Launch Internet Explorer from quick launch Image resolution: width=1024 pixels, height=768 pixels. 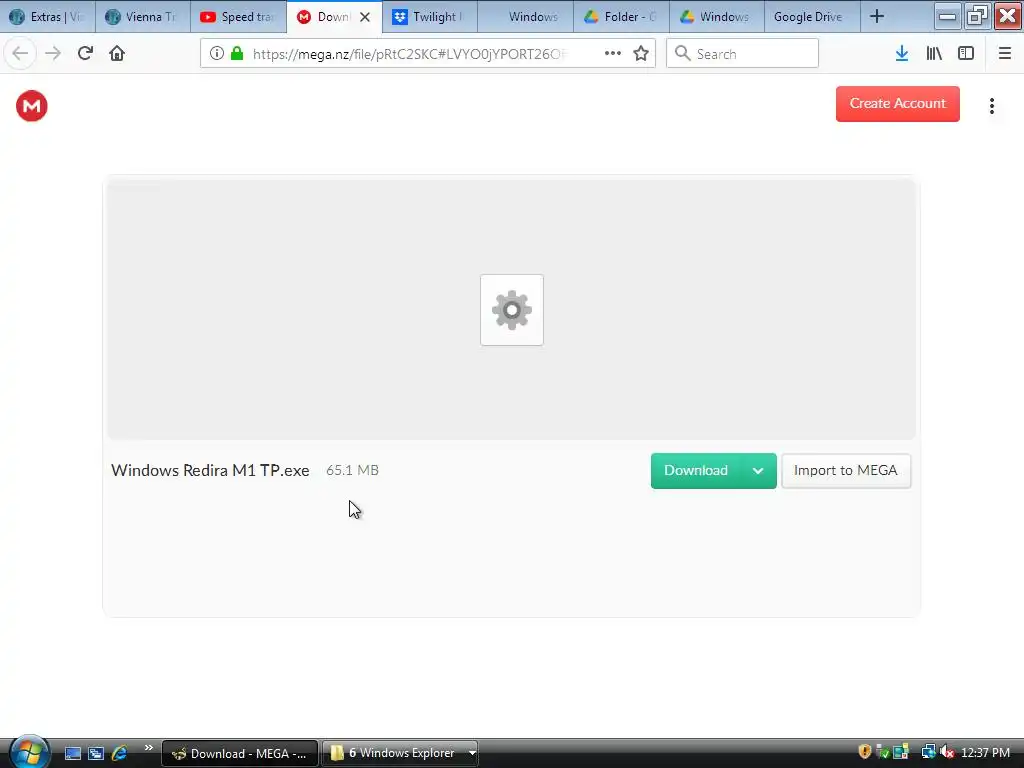(120, 754)
